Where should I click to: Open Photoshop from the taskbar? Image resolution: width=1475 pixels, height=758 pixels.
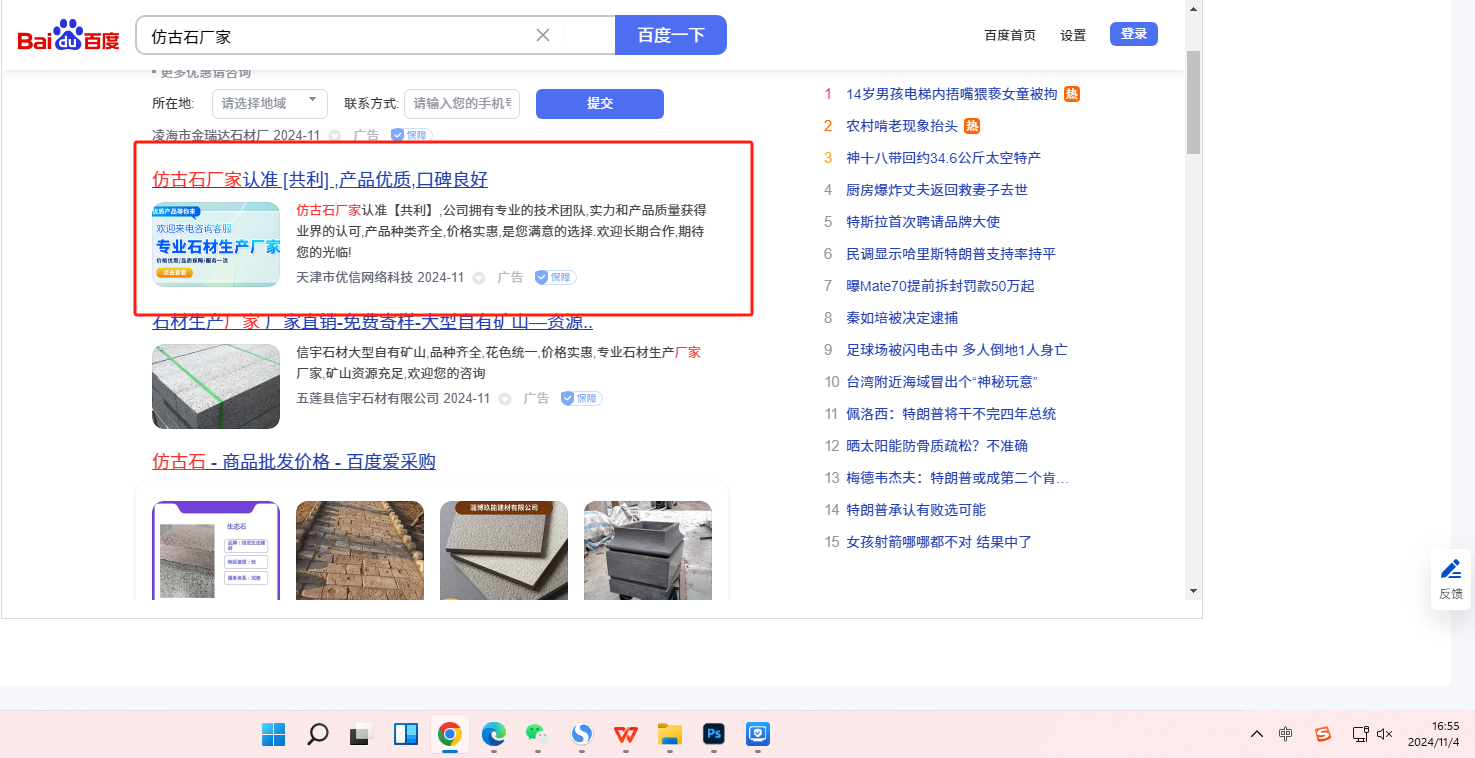pyautogui.click(x=714, y=735)
